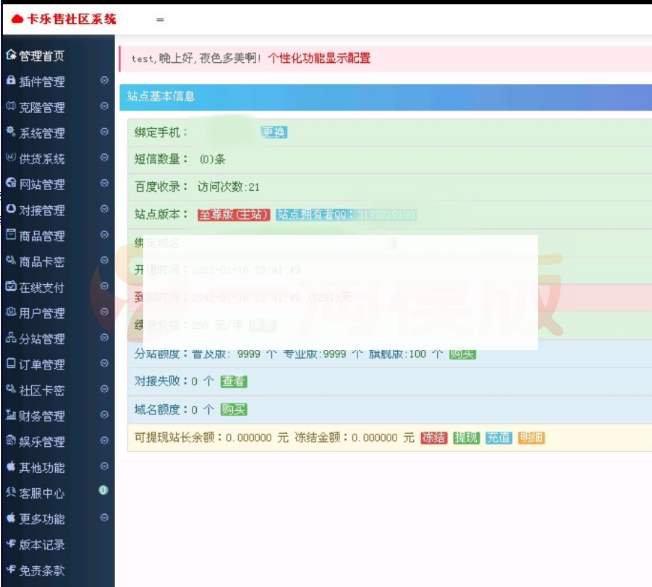This screenshot has height=587, width=652.
Task: Click the 更换 button next to 绑定手机
Action: tap(273, 132)
